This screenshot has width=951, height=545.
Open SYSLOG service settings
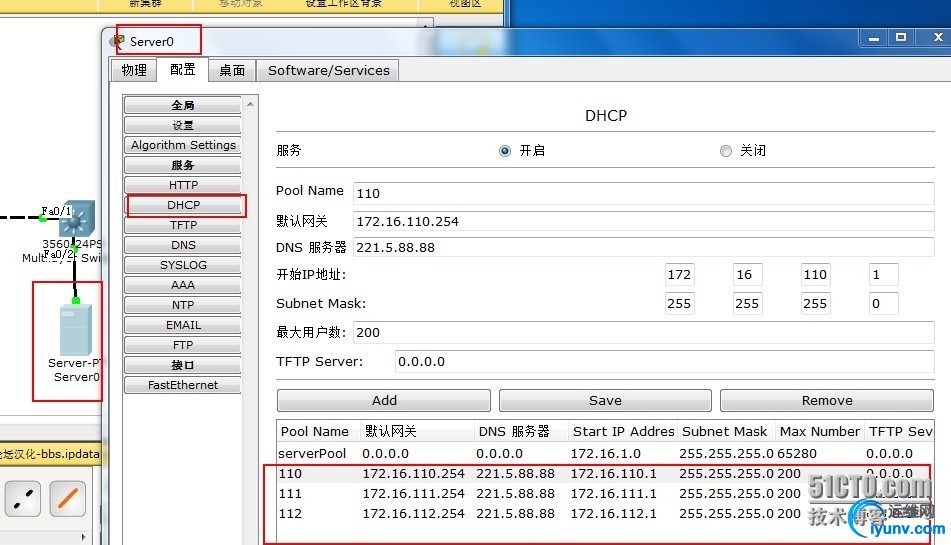[183, 265]
